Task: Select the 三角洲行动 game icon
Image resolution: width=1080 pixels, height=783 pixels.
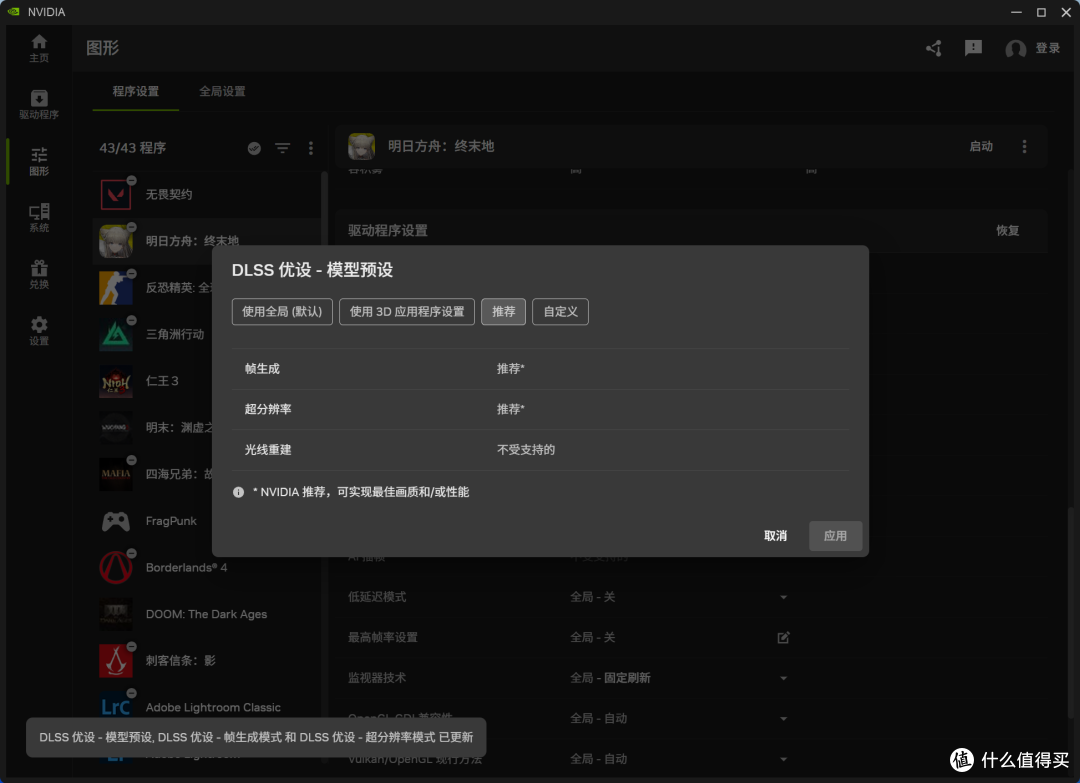Action: (x=116, y=334)
